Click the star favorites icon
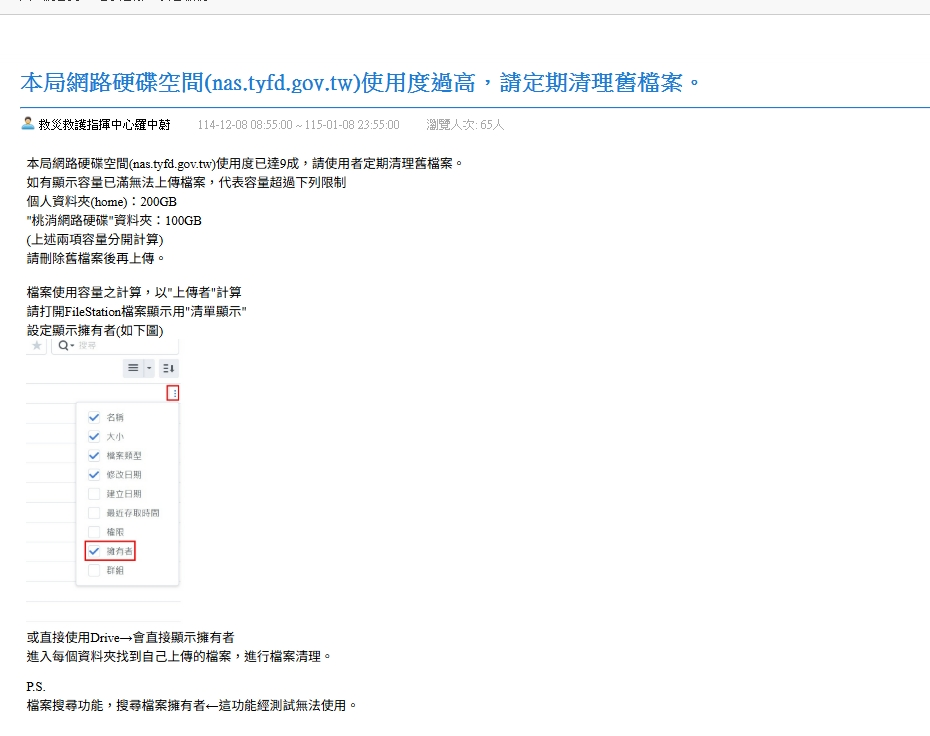The height and width of the screenshot is (736, 930). (x=37, y=345)
